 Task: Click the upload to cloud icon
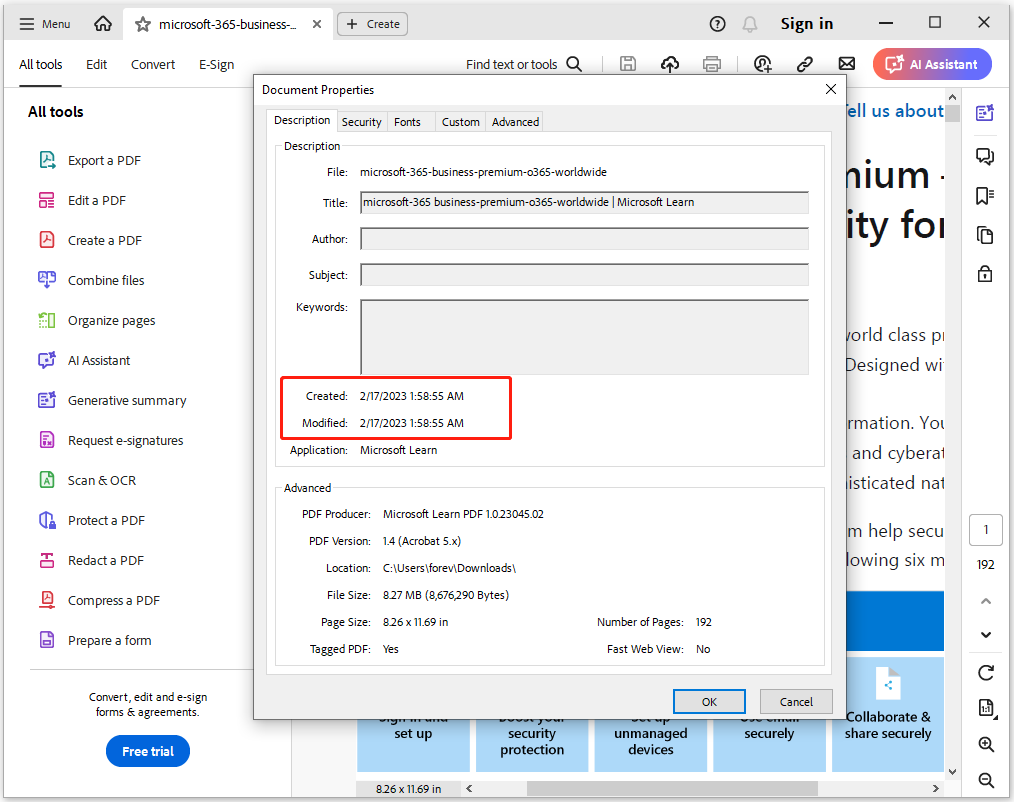(x=670, y=64)
